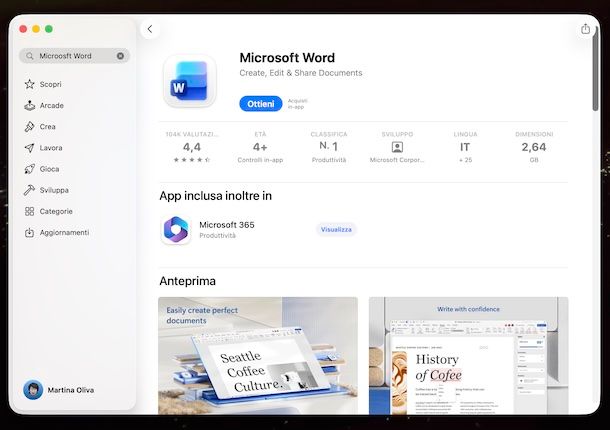Select Gioca in the sidebar
Screen dimensions: 610x430
coord(49,169)
